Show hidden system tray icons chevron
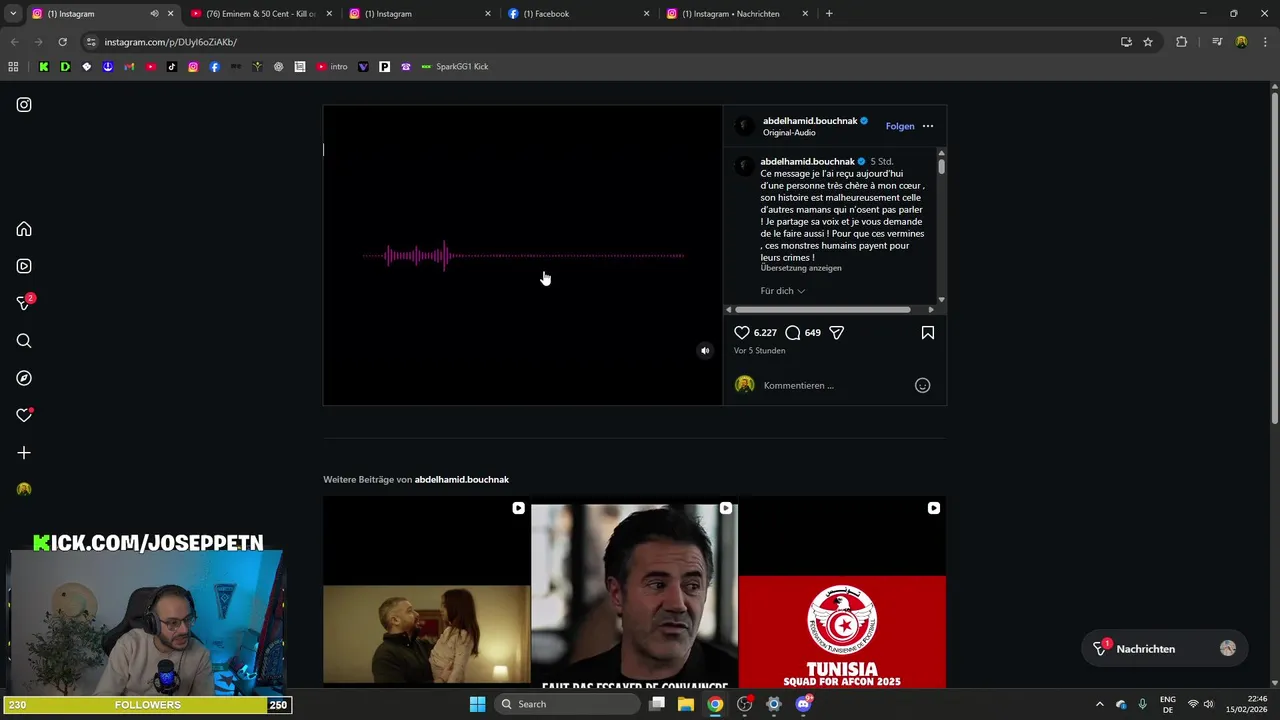 [1100, 704]
